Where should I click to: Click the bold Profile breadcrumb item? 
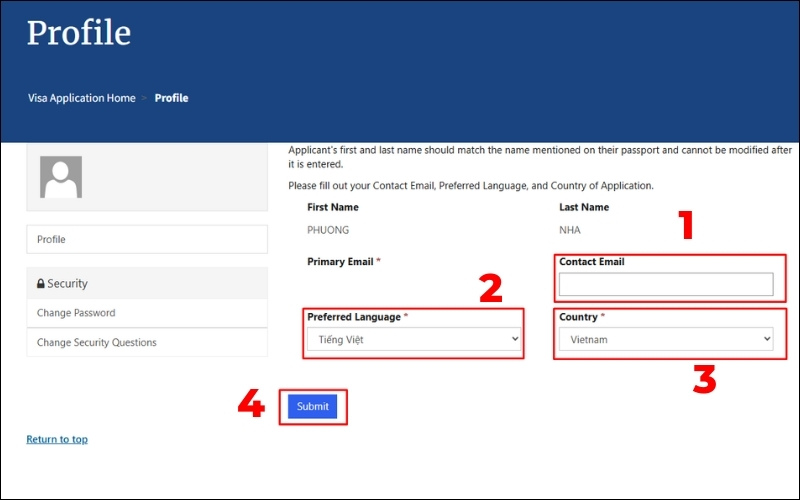tap(171, 98)
